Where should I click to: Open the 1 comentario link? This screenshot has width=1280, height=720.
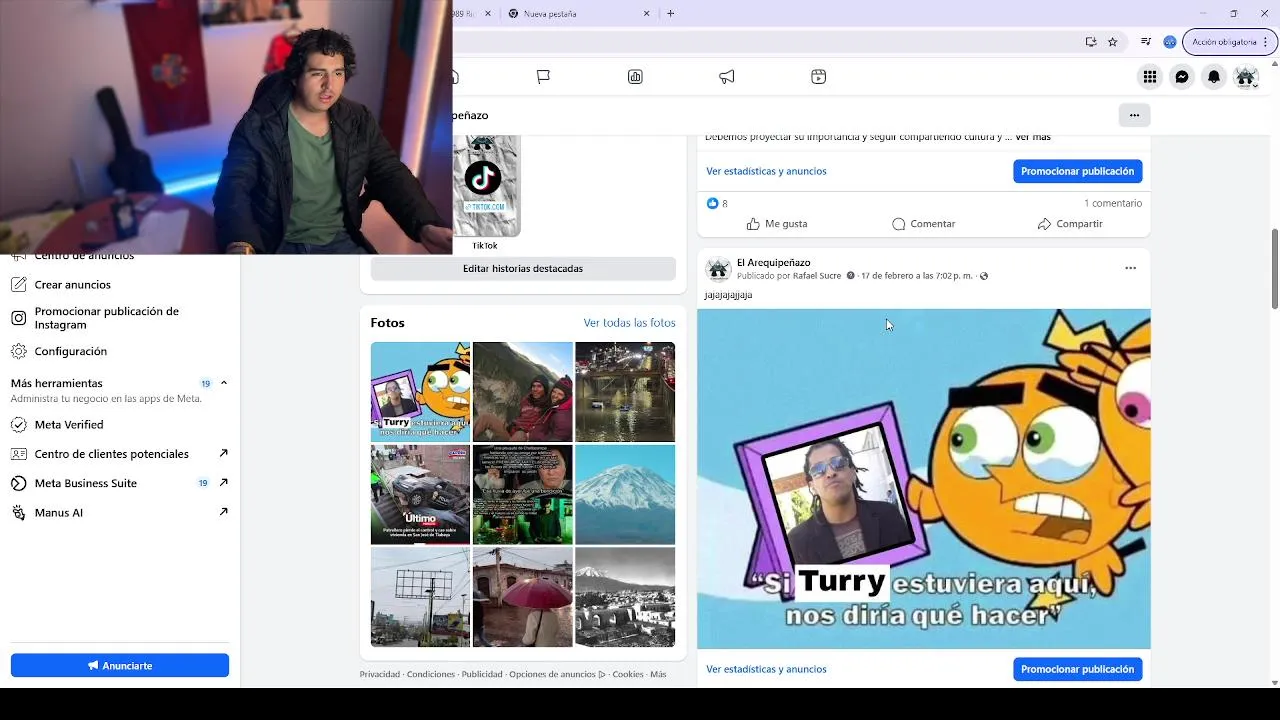1113,203
